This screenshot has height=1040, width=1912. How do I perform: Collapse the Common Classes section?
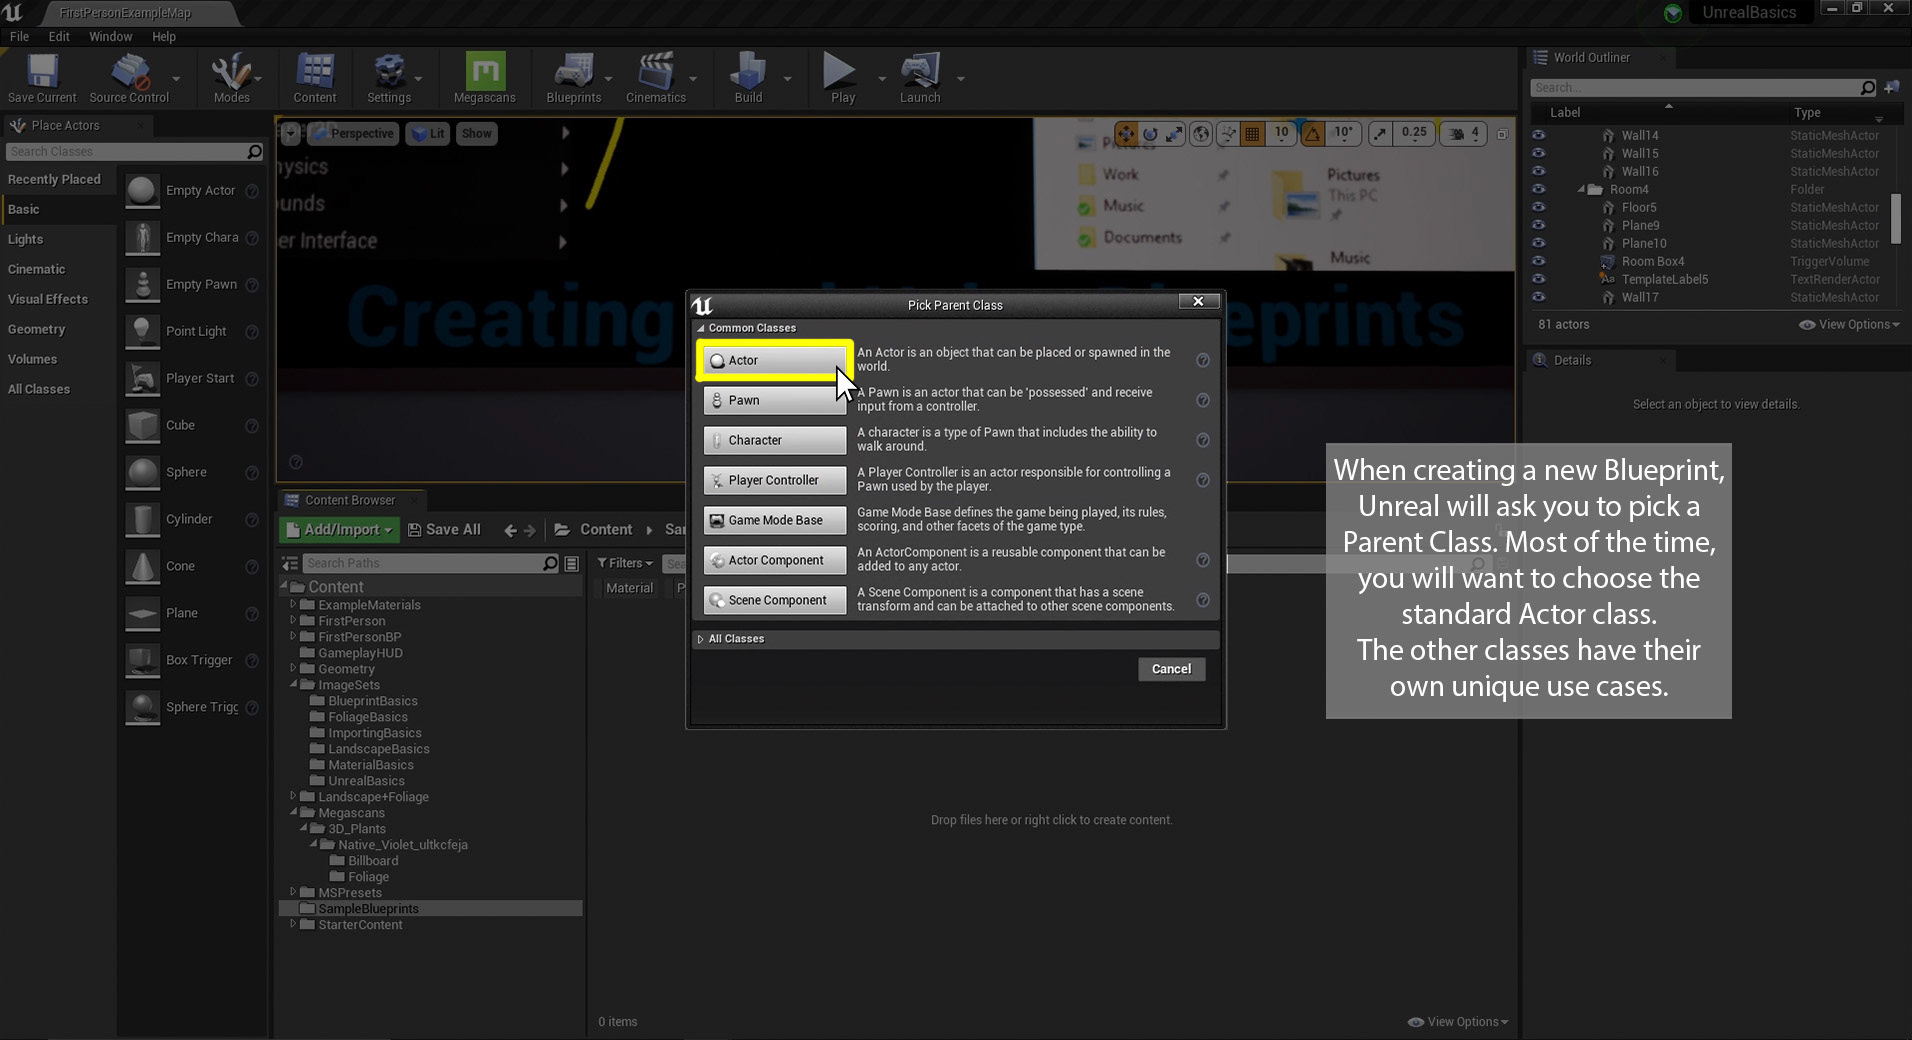click(x=701, y=328)
